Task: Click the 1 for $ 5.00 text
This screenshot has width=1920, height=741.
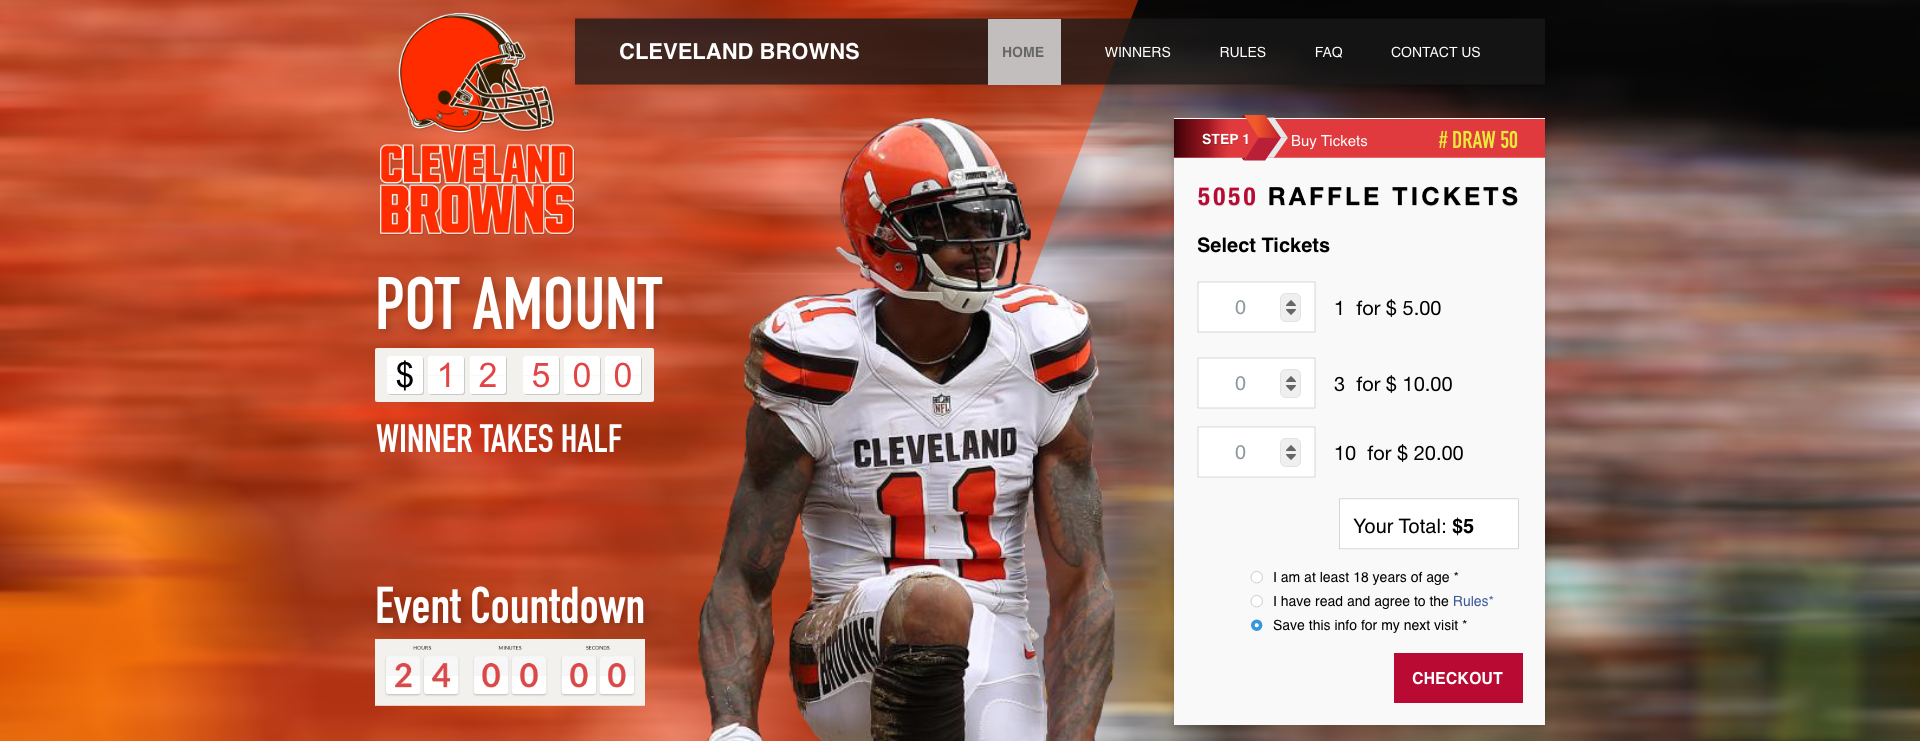Action: click(1388, 308)
